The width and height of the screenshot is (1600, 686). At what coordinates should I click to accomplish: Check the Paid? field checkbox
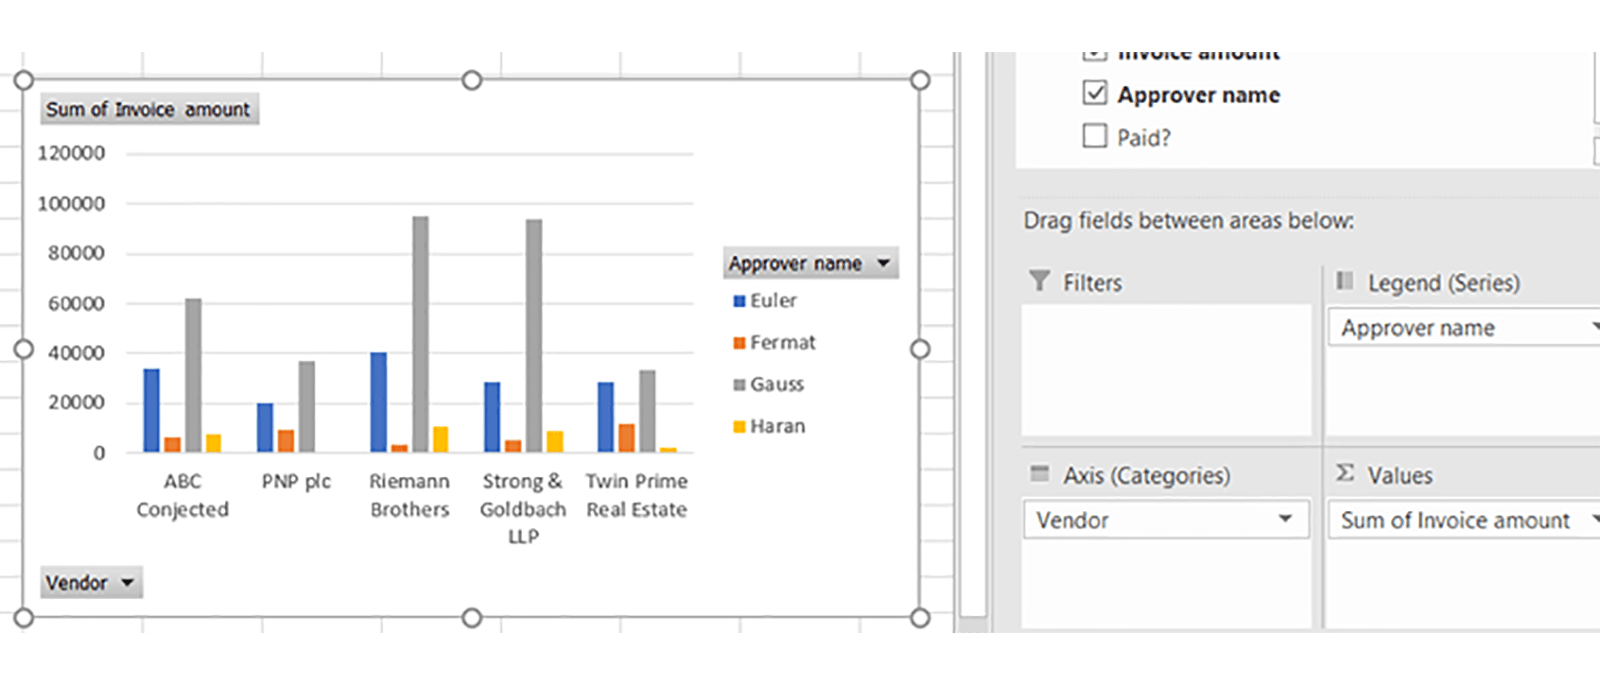(1095, 136)
